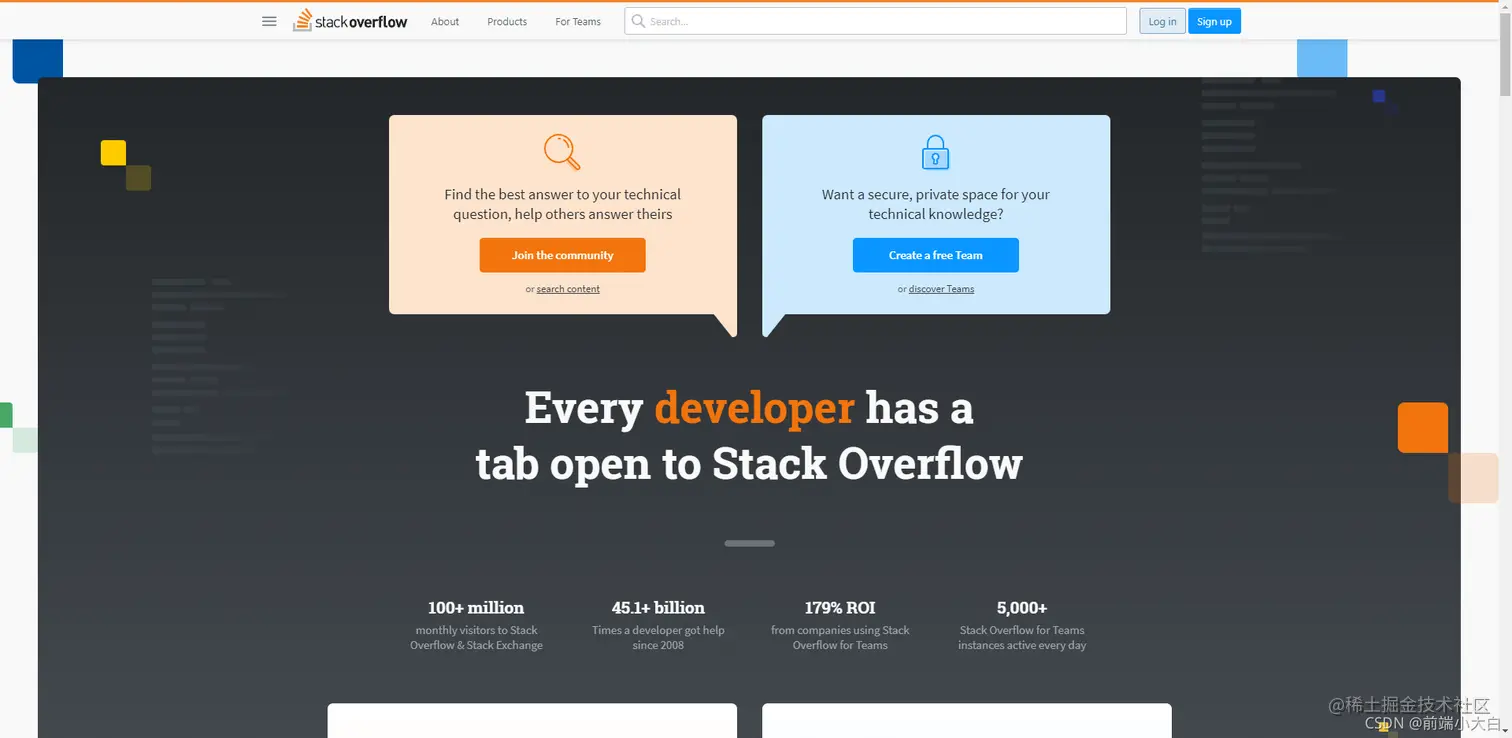Viewport: 1512px width, 738px height.
Task: Click the blue padlock illustration
Action: pyautogui.click(x=935, y=152)
